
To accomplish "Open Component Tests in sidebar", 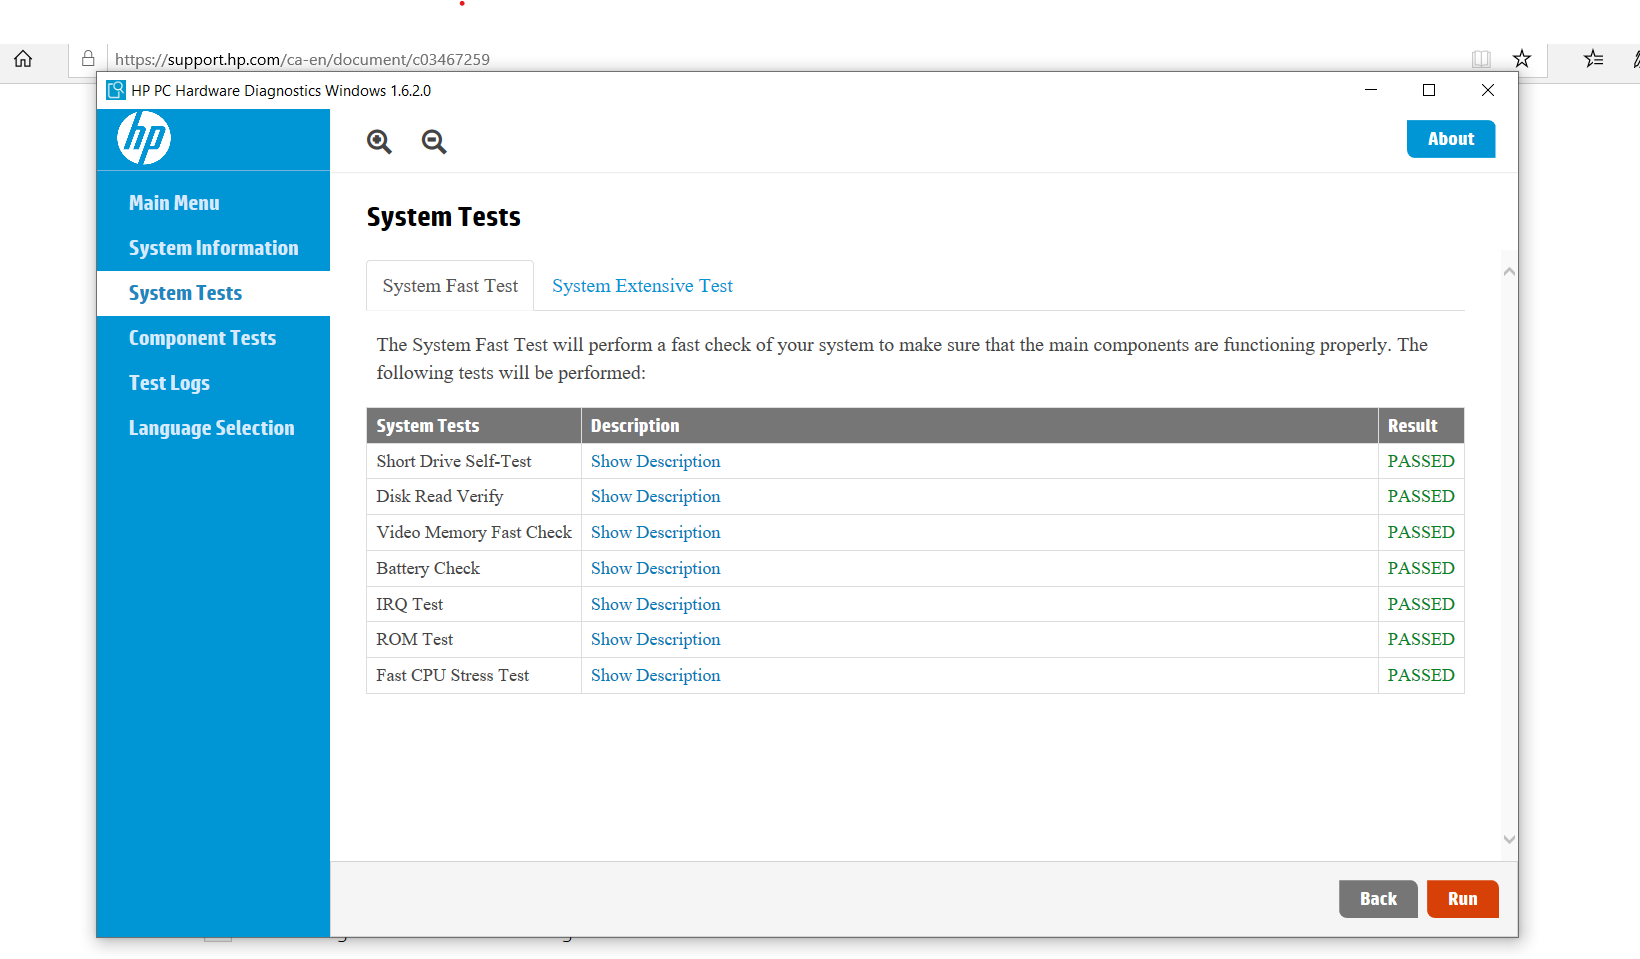I will [x=202, y=338].
